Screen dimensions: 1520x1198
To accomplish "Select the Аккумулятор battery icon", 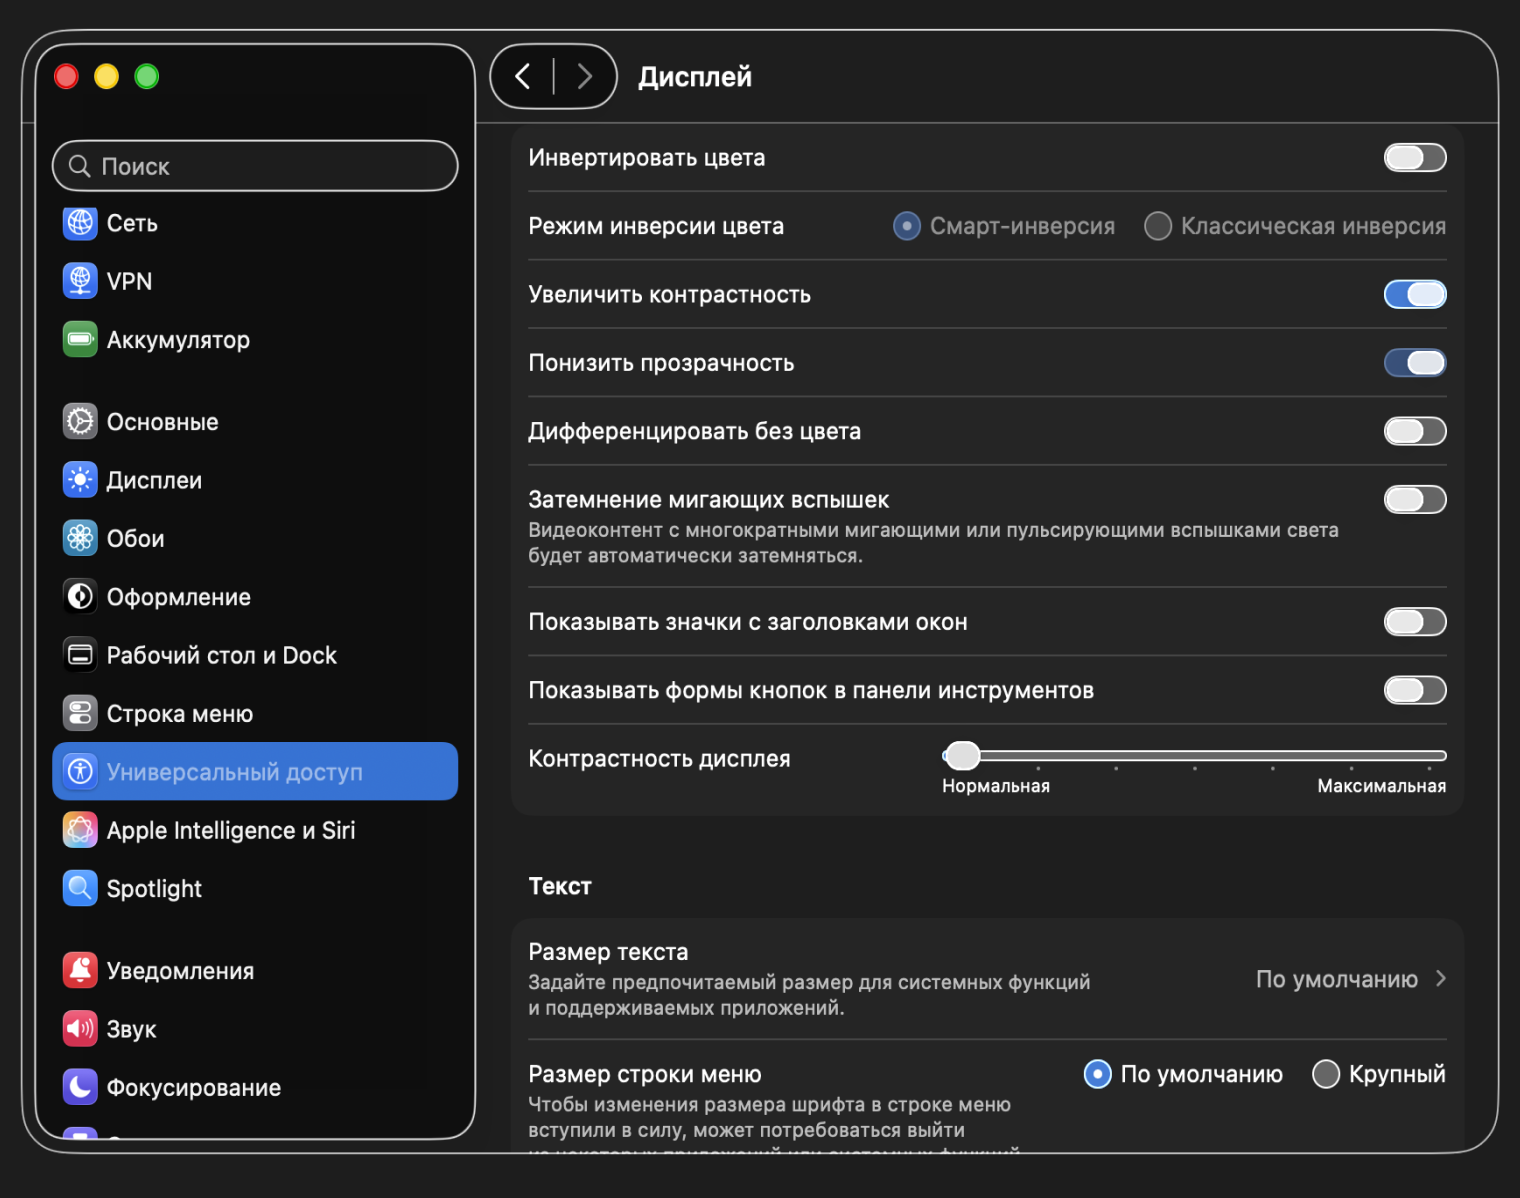I will tap(80, 339).
